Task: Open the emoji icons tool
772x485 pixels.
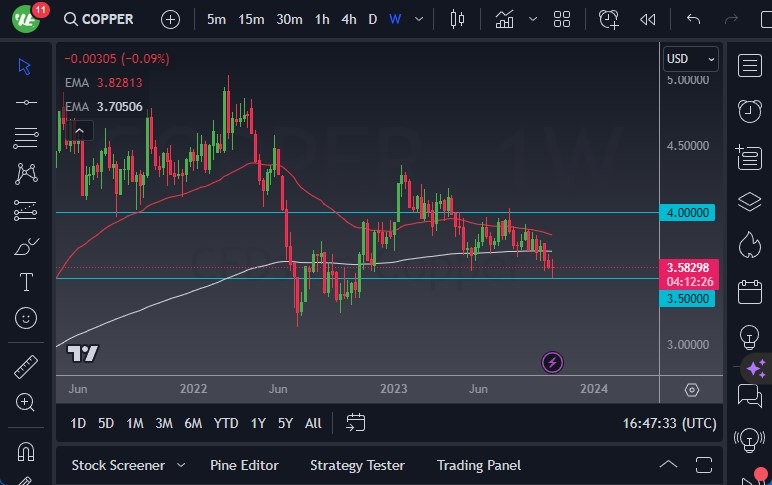Action: (x=26, y=318)
